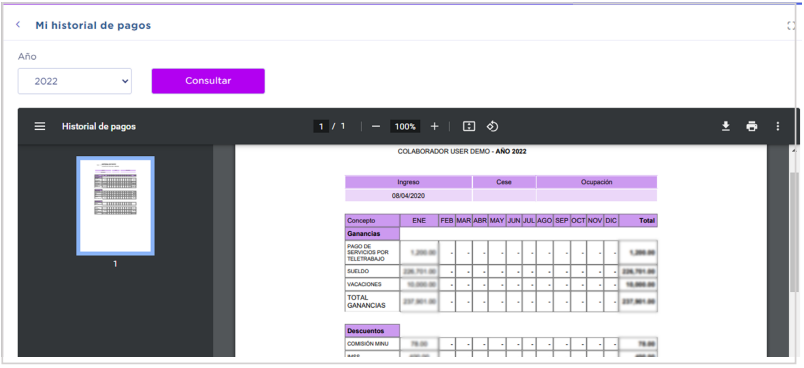Viewport: 804px width, 368px height.
Task: Click the COMISIÓN MINU row label
Action: tap(372, 343)
